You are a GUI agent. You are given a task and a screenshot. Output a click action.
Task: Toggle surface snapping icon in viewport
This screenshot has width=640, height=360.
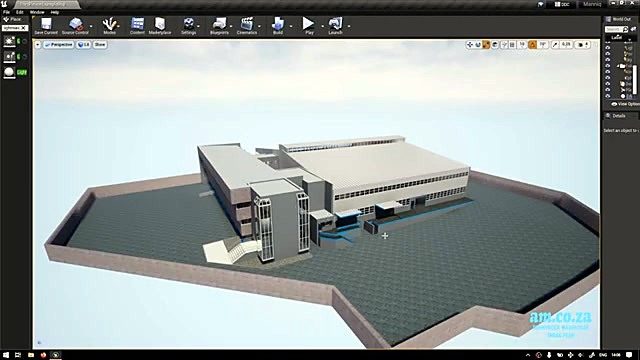point(504,44)
